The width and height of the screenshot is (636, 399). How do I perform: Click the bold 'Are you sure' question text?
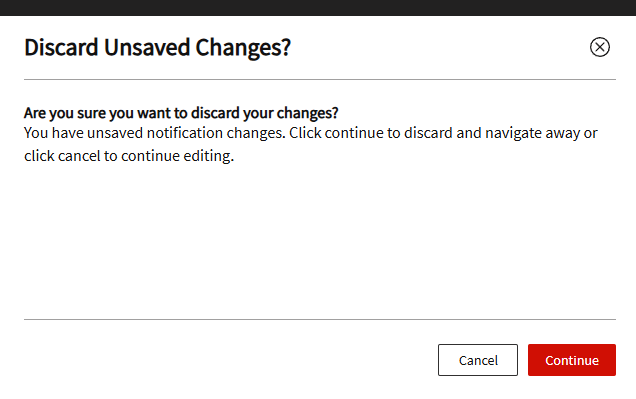pos(181,113)
